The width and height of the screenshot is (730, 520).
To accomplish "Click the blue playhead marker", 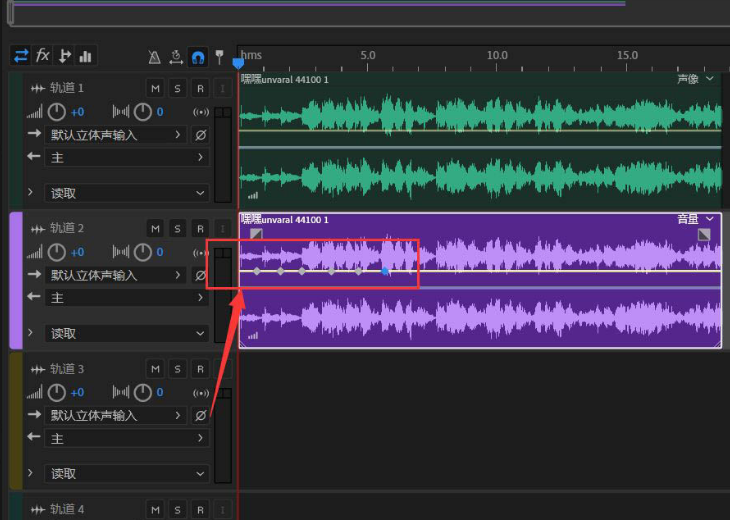I will (238, 63).
